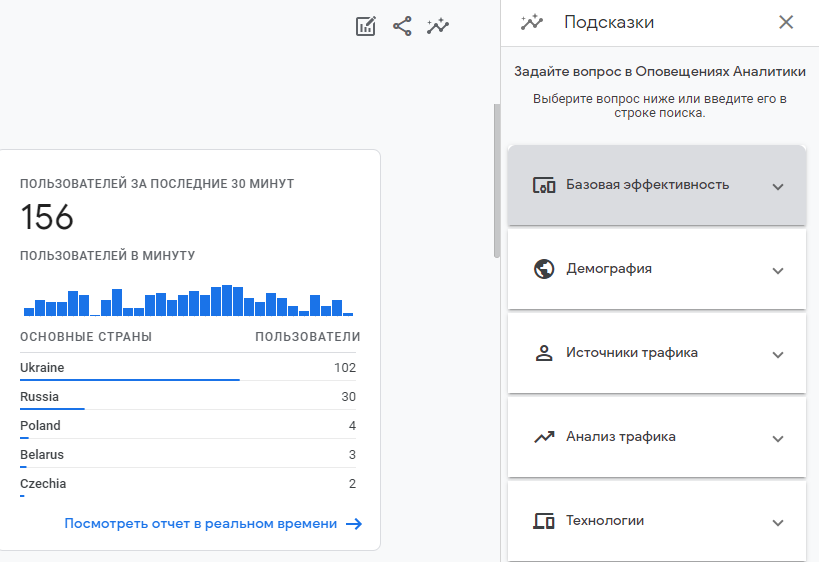
Task: Open the edit comparison report icon
Action: (366, 26)
